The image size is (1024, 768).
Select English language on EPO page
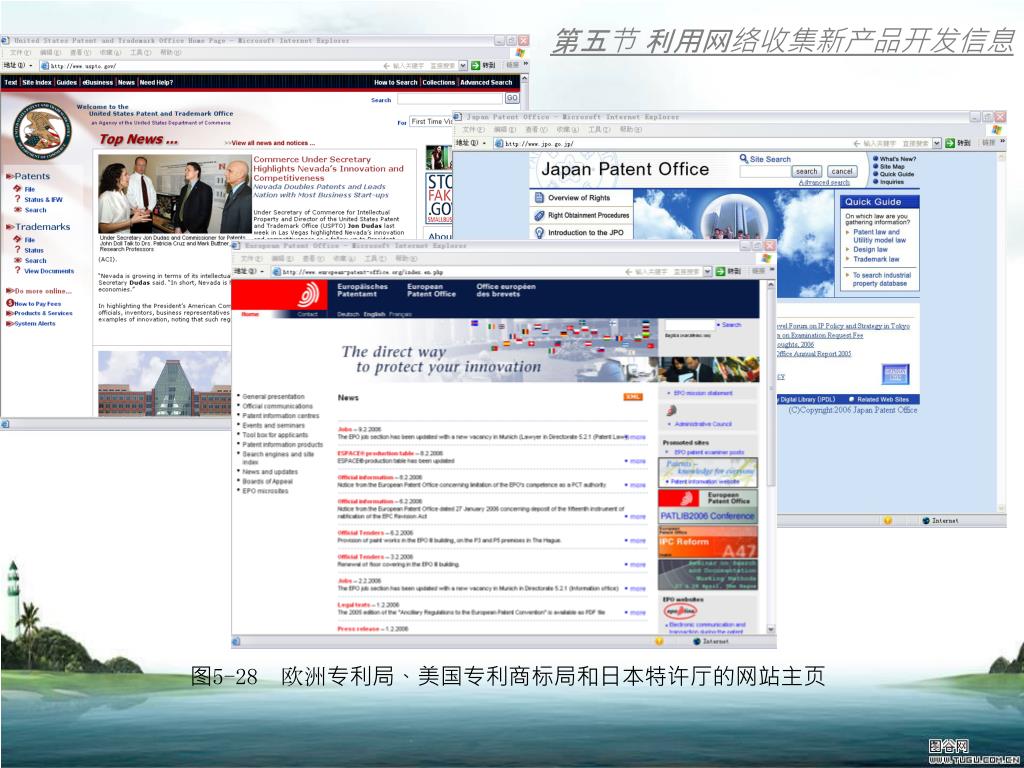click(374, 314)
